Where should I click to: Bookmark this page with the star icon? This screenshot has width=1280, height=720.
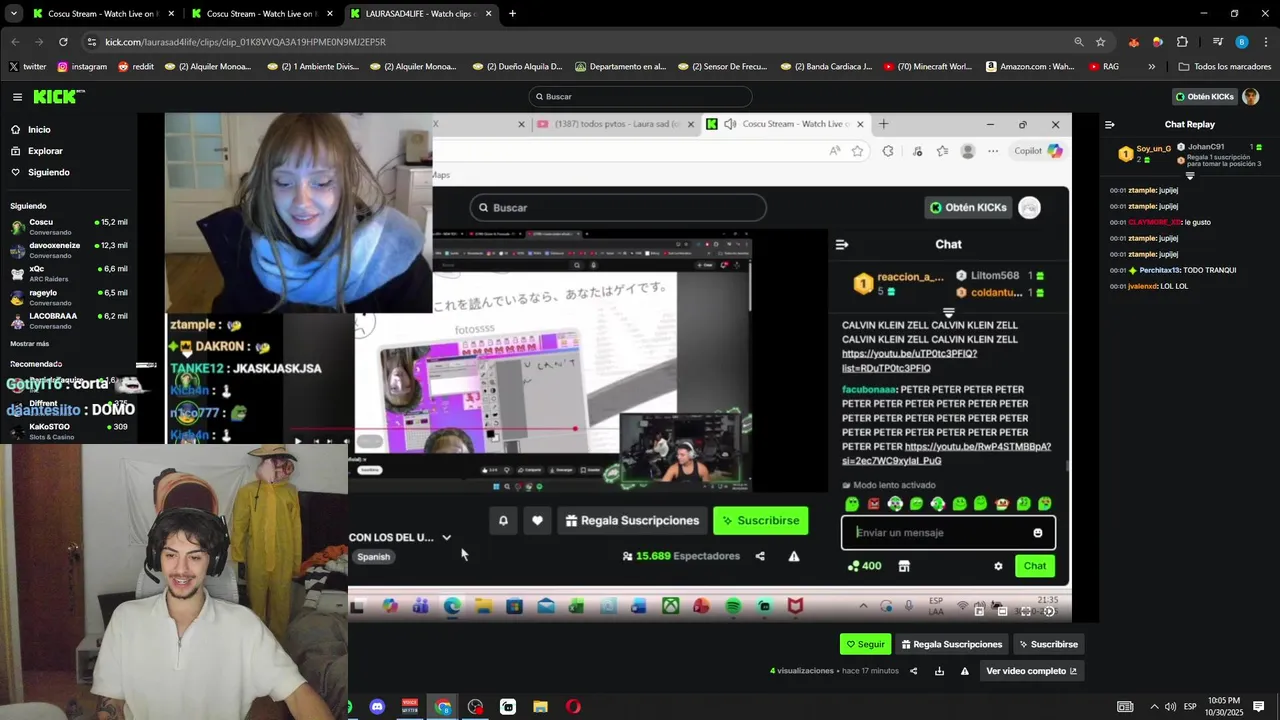pyautogui.click(x=1100, y=42)
